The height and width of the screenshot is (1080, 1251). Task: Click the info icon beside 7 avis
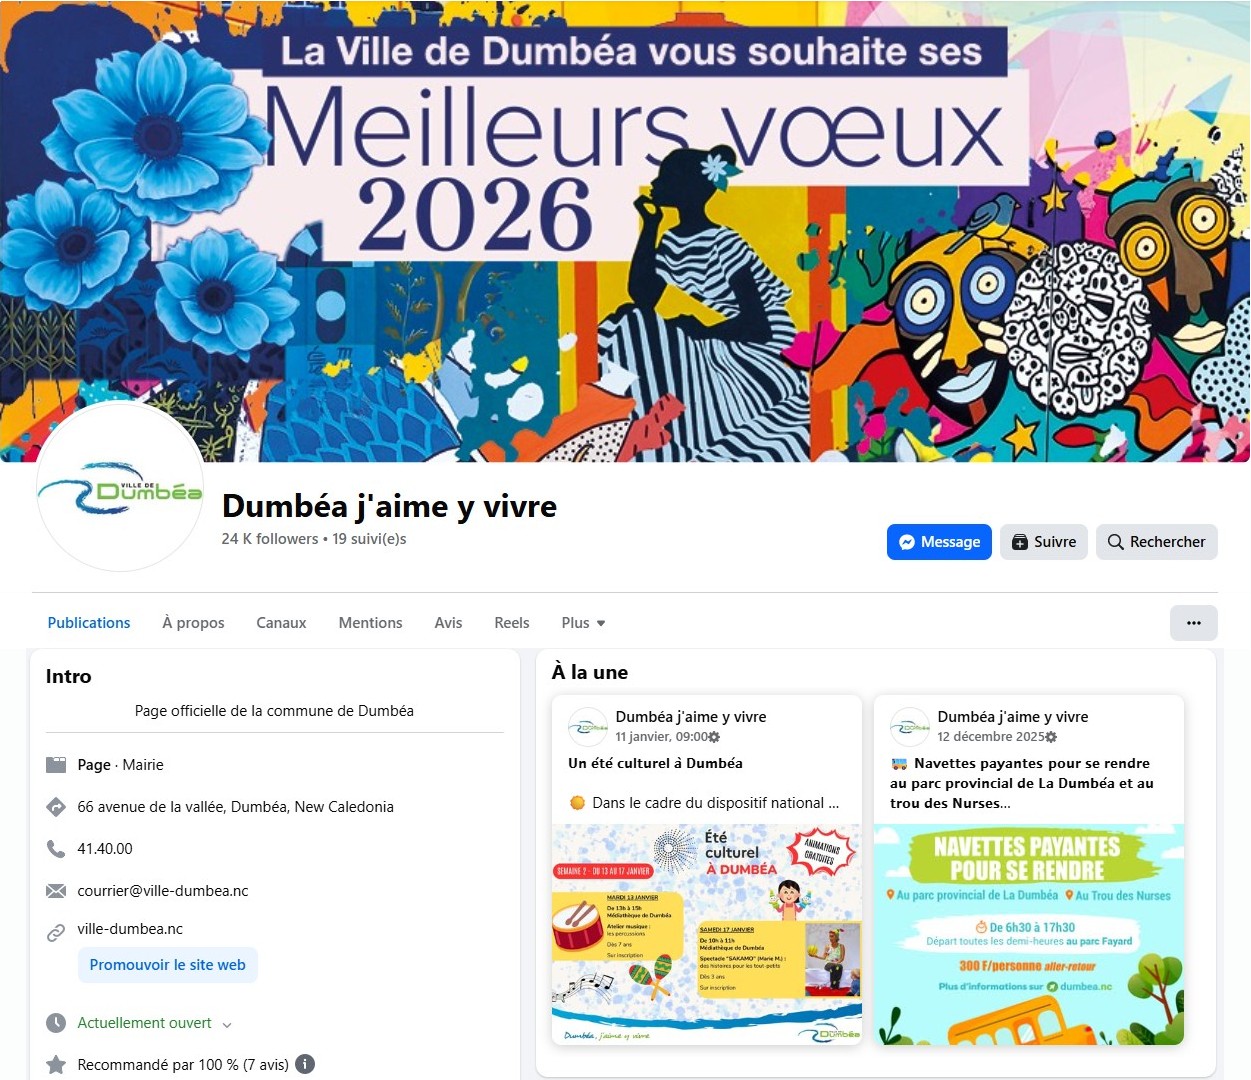305,1064
